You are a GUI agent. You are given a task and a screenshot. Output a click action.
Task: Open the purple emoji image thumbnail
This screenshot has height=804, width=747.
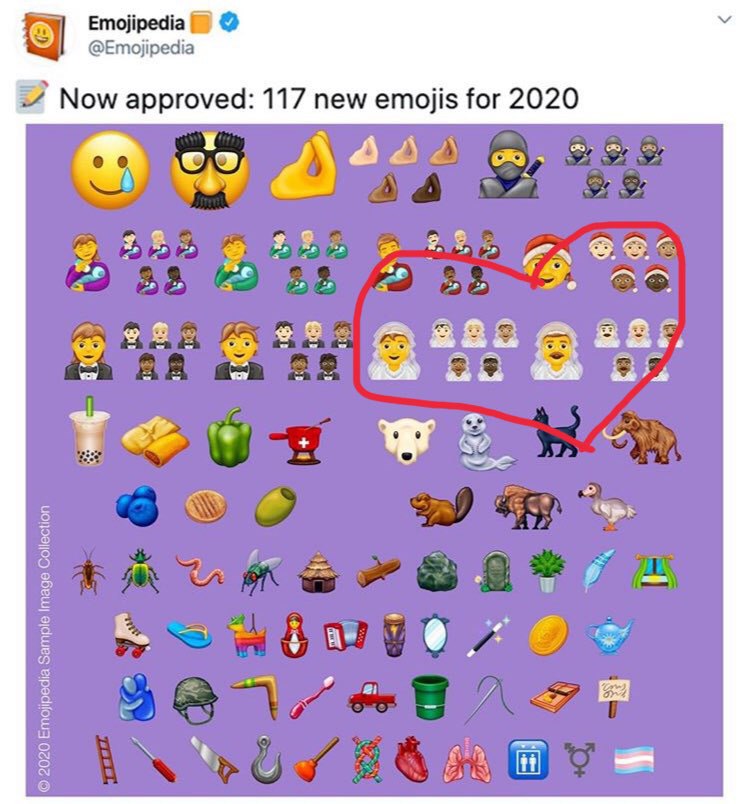tap(374, 460)
